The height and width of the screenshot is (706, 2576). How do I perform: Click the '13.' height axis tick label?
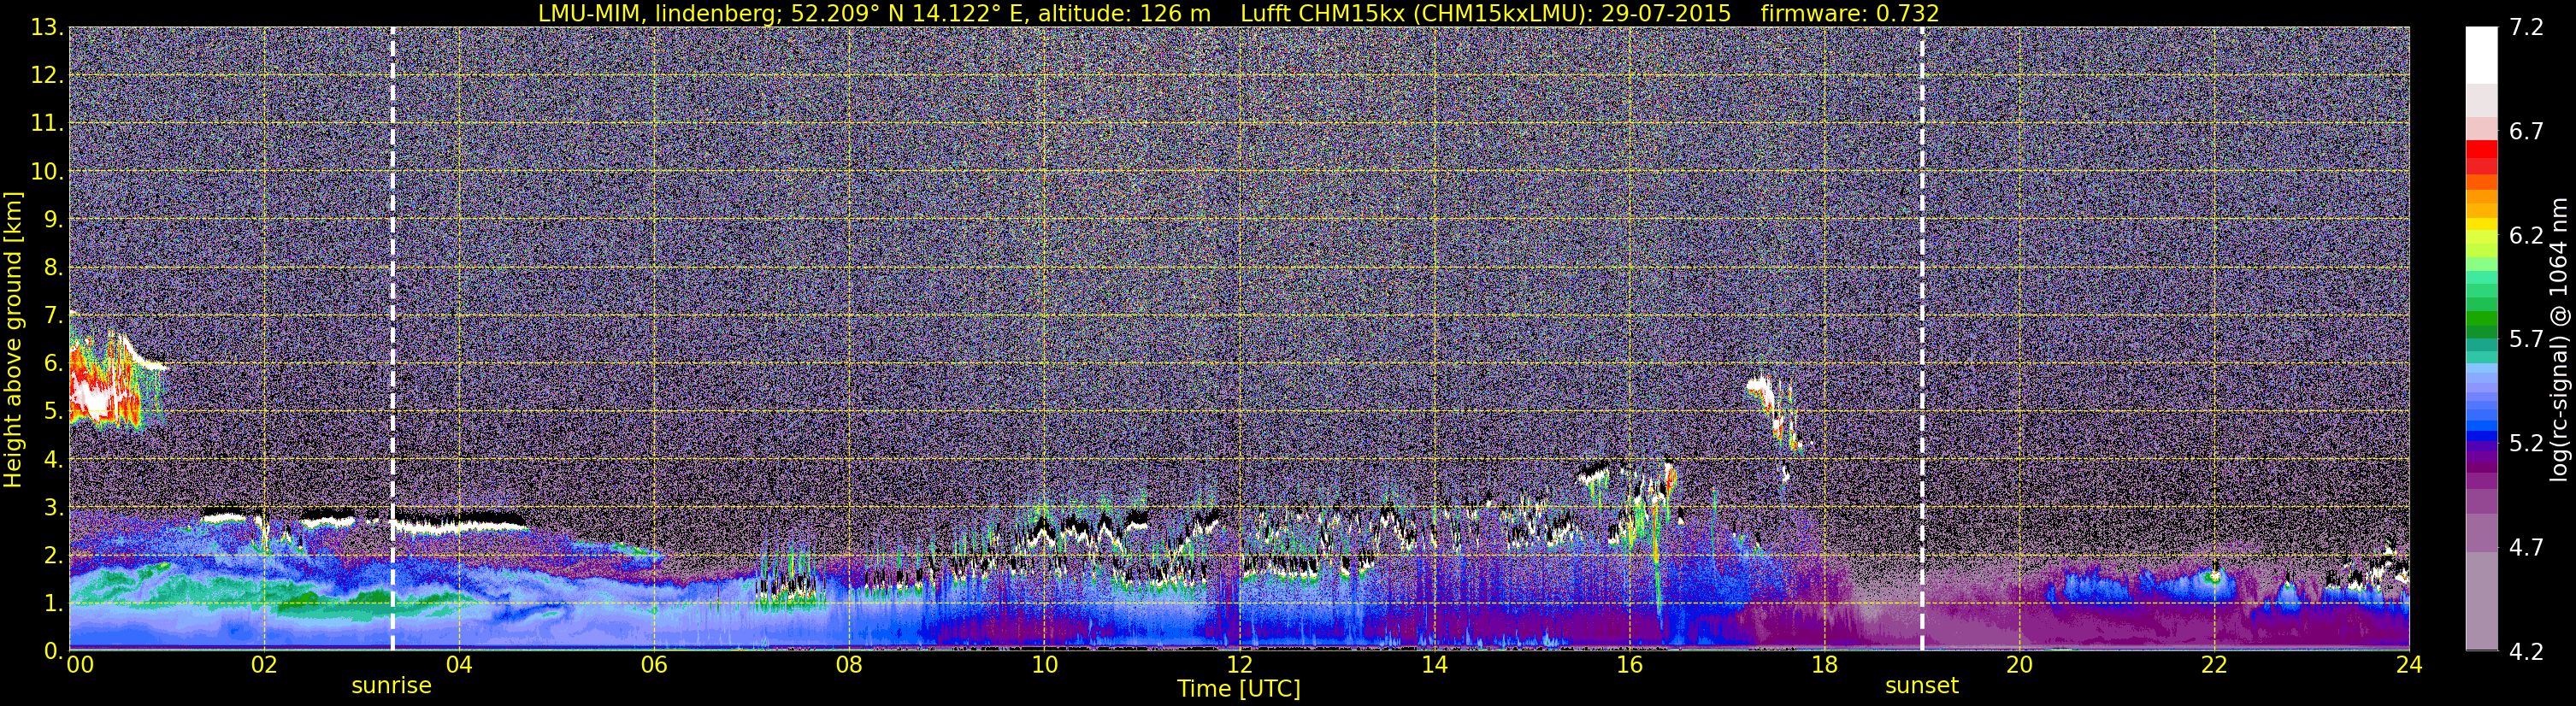pos(47,28)
